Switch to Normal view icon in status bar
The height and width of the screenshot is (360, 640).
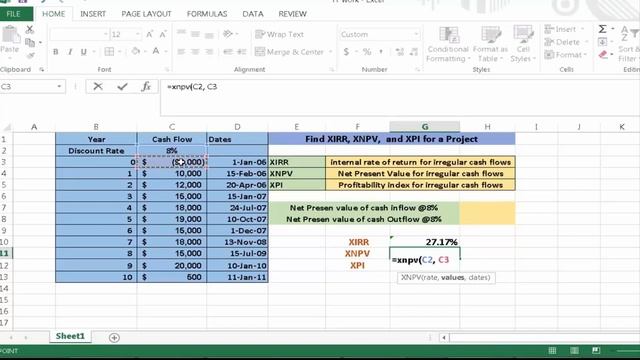[552, 351]
